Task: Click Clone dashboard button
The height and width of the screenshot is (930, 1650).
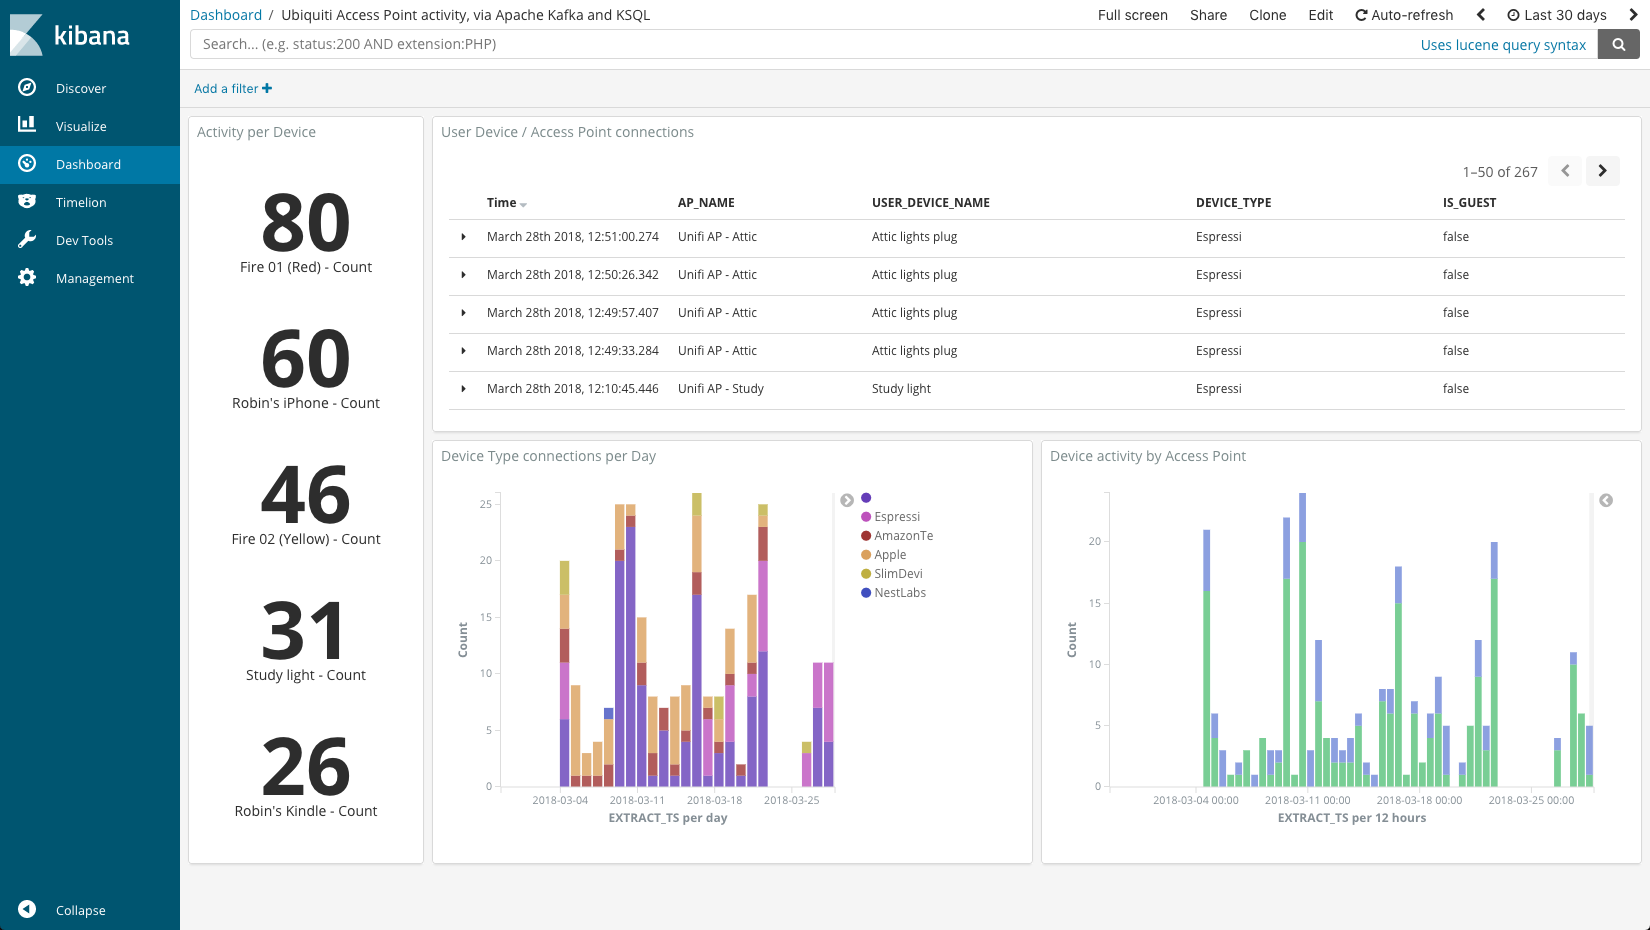Action: (1267, 15)
